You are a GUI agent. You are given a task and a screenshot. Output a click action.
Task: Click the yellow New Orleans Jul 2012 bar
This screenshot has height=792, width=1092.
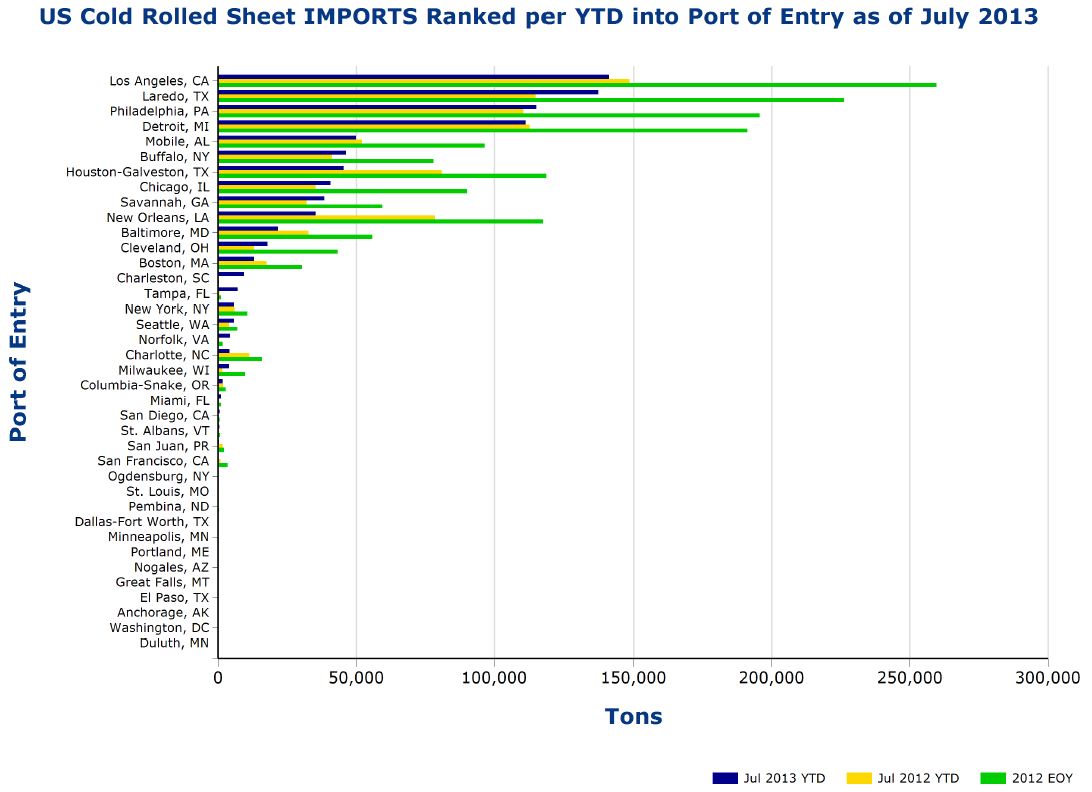tap(326, 217)
